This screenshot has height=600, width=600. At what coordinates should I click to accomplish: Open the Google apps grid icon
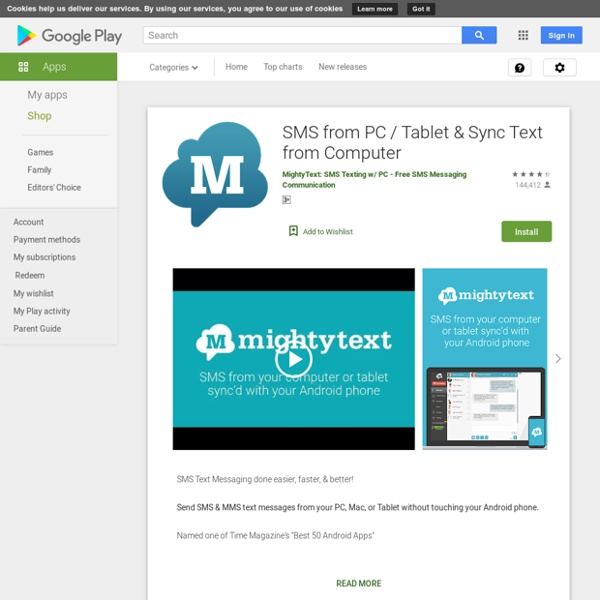tap(523, 35)
